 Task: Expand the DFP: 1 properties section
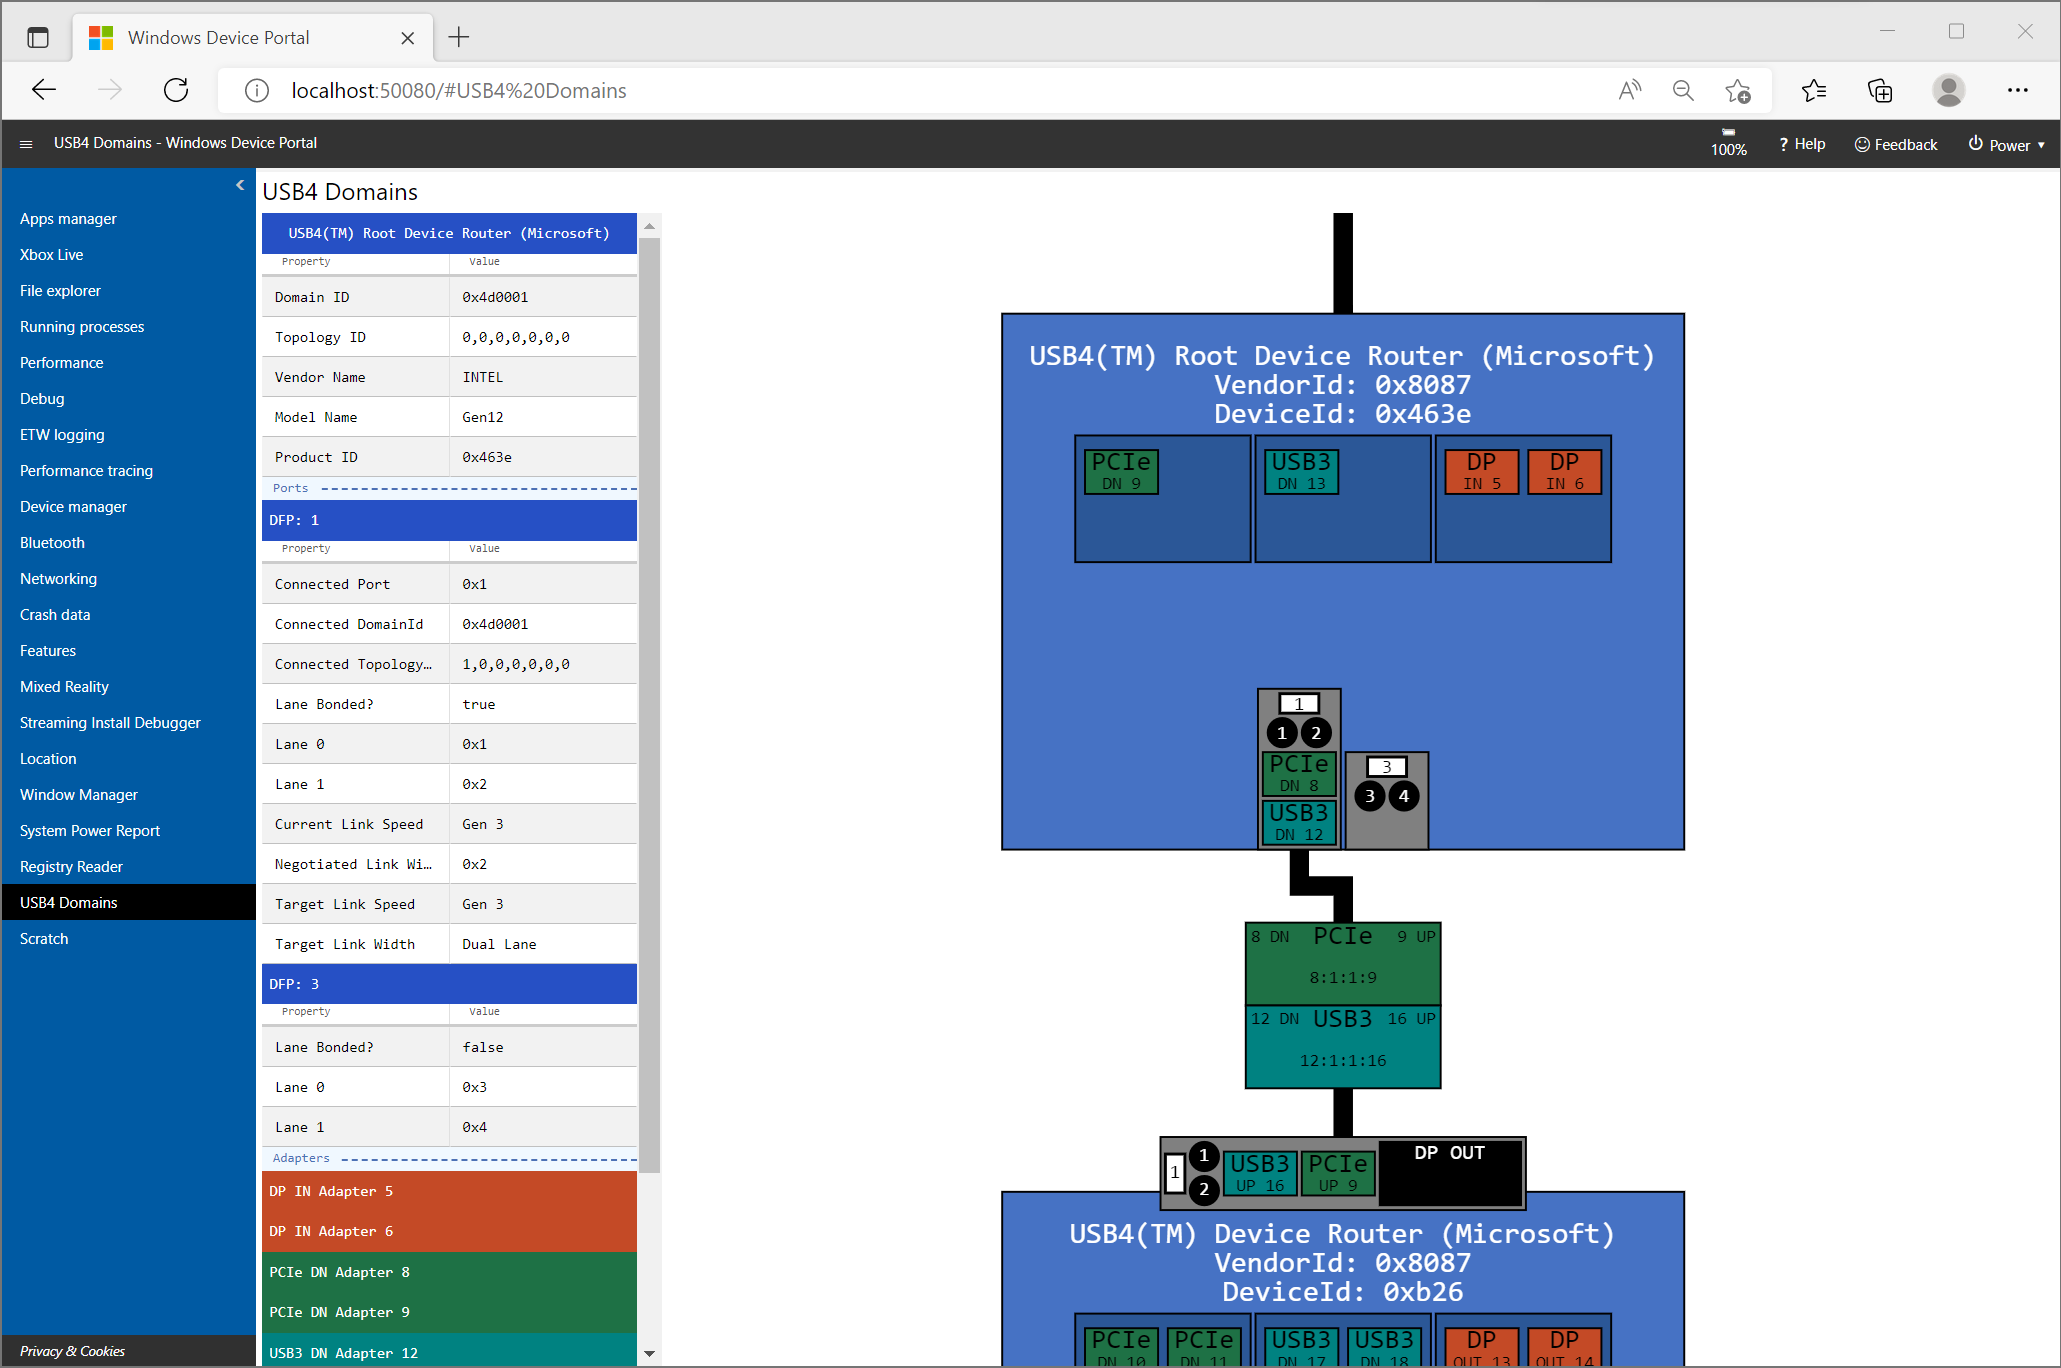[447, 521]
